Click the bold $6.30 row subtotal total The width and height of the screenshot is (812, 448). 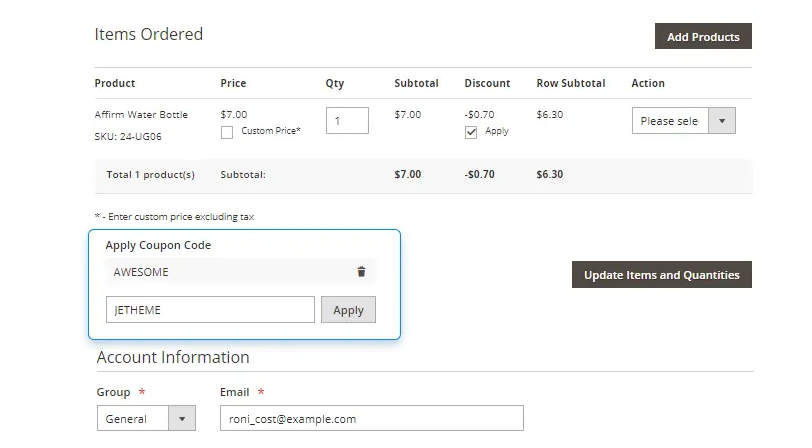[x=550, y=175]
